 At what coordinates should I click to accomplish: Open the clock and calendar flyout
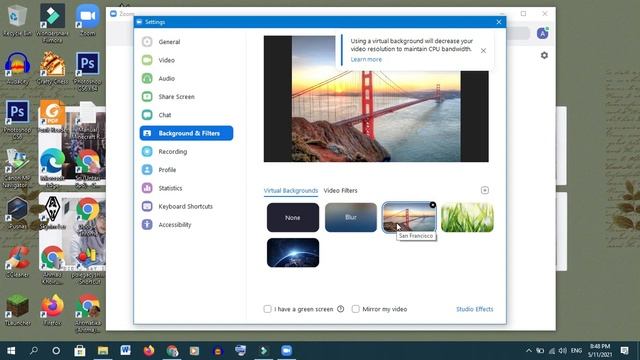click(x=600, y=351)
